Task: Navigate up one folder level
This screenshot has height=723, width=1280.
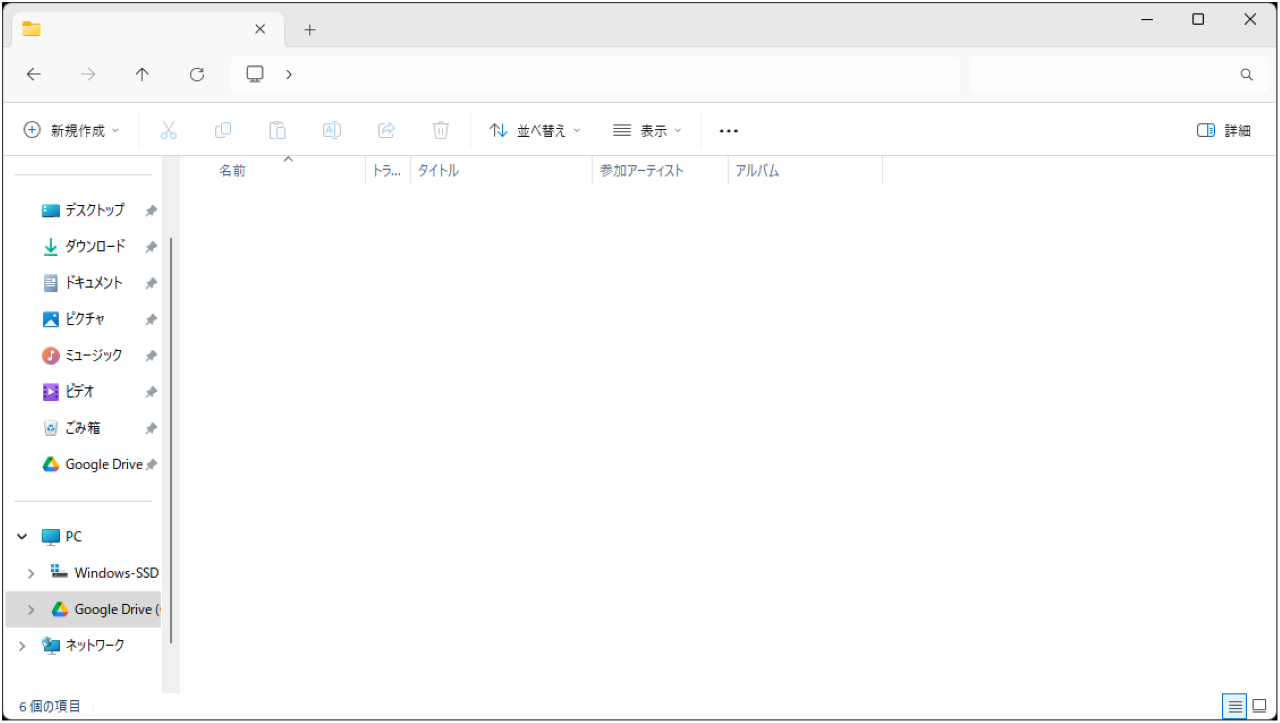Action: [142, 74]
